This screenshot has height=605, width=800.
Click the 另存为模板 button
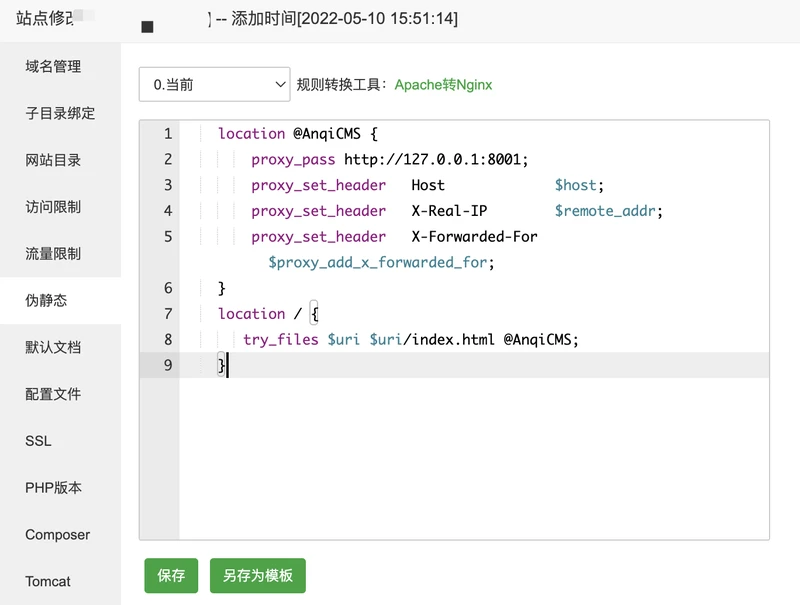tap(257, 576)
